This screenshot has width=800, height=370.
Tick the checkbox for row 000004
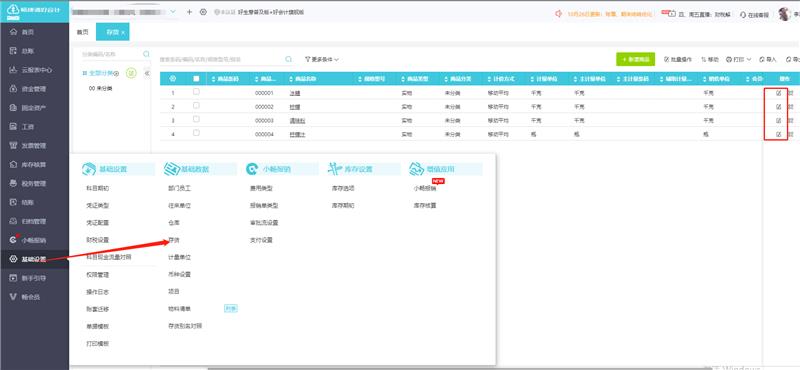click(x=196, y=133)
